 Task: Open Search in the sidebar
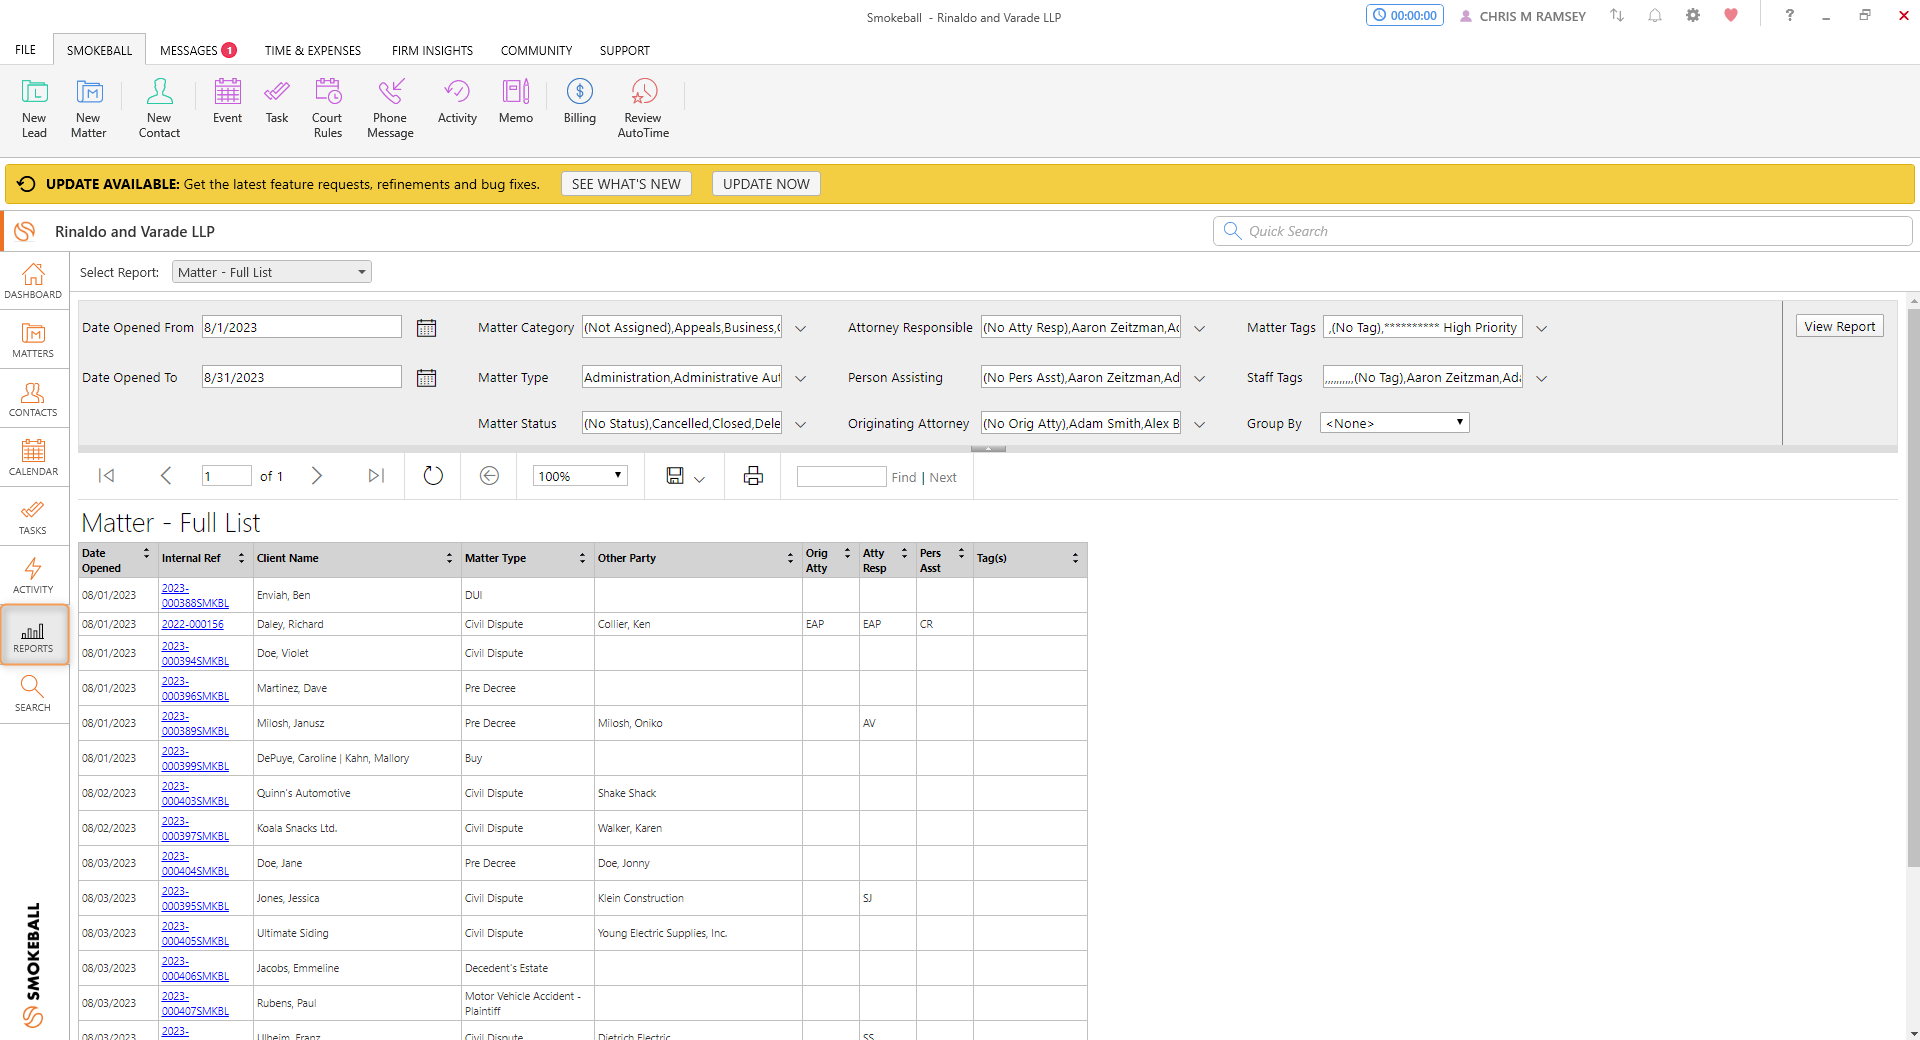tap(33, 694)
